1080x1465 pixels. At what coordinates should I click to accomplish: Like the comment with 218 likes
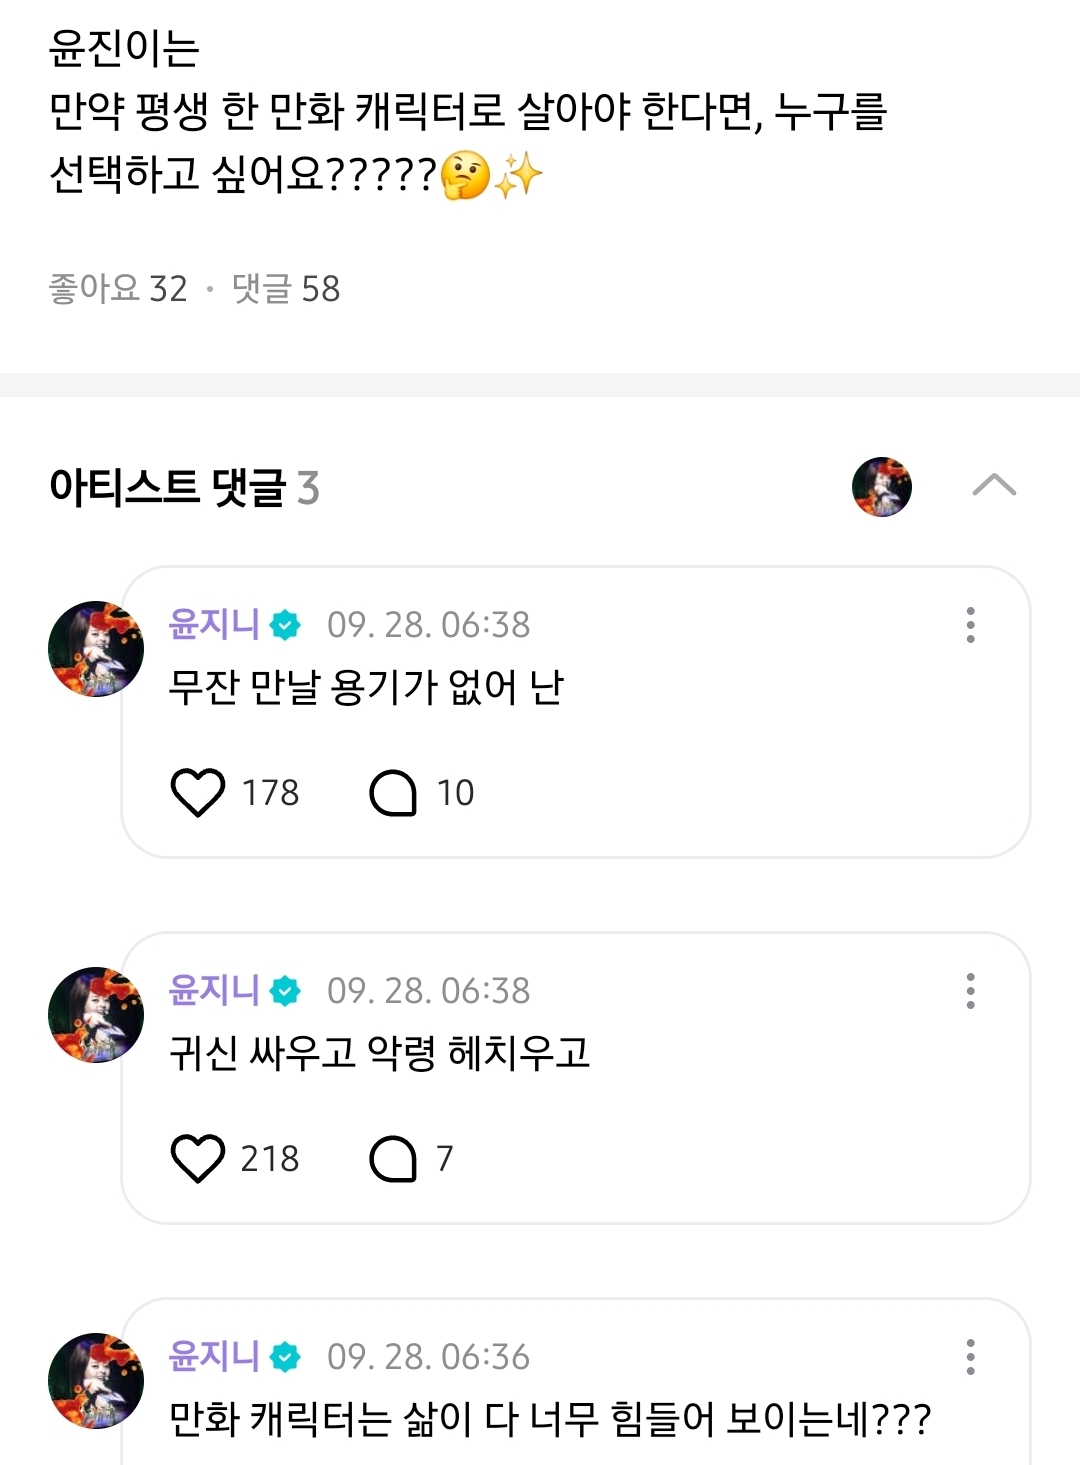pos(198,1159)
